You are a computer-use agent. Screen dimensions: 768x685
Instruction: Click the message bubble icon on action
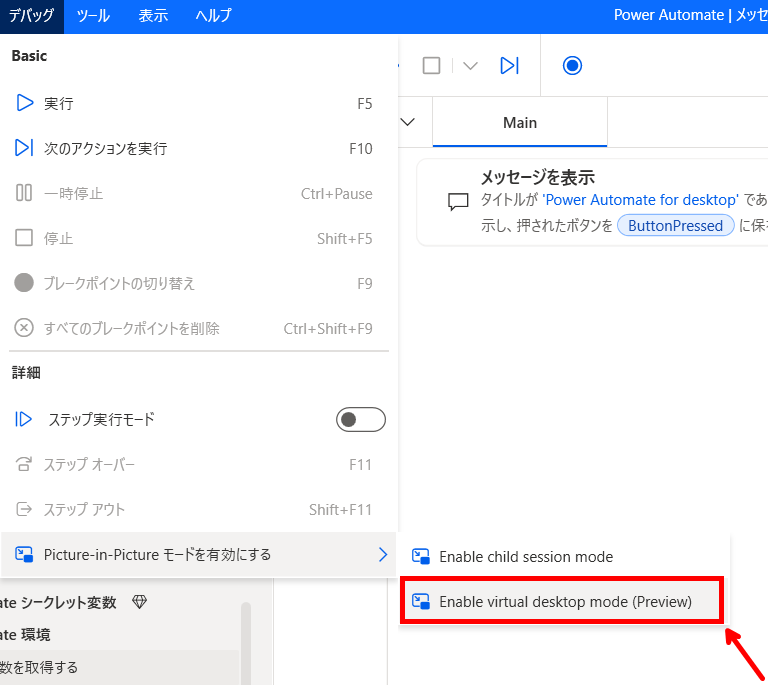click(458, 202)
